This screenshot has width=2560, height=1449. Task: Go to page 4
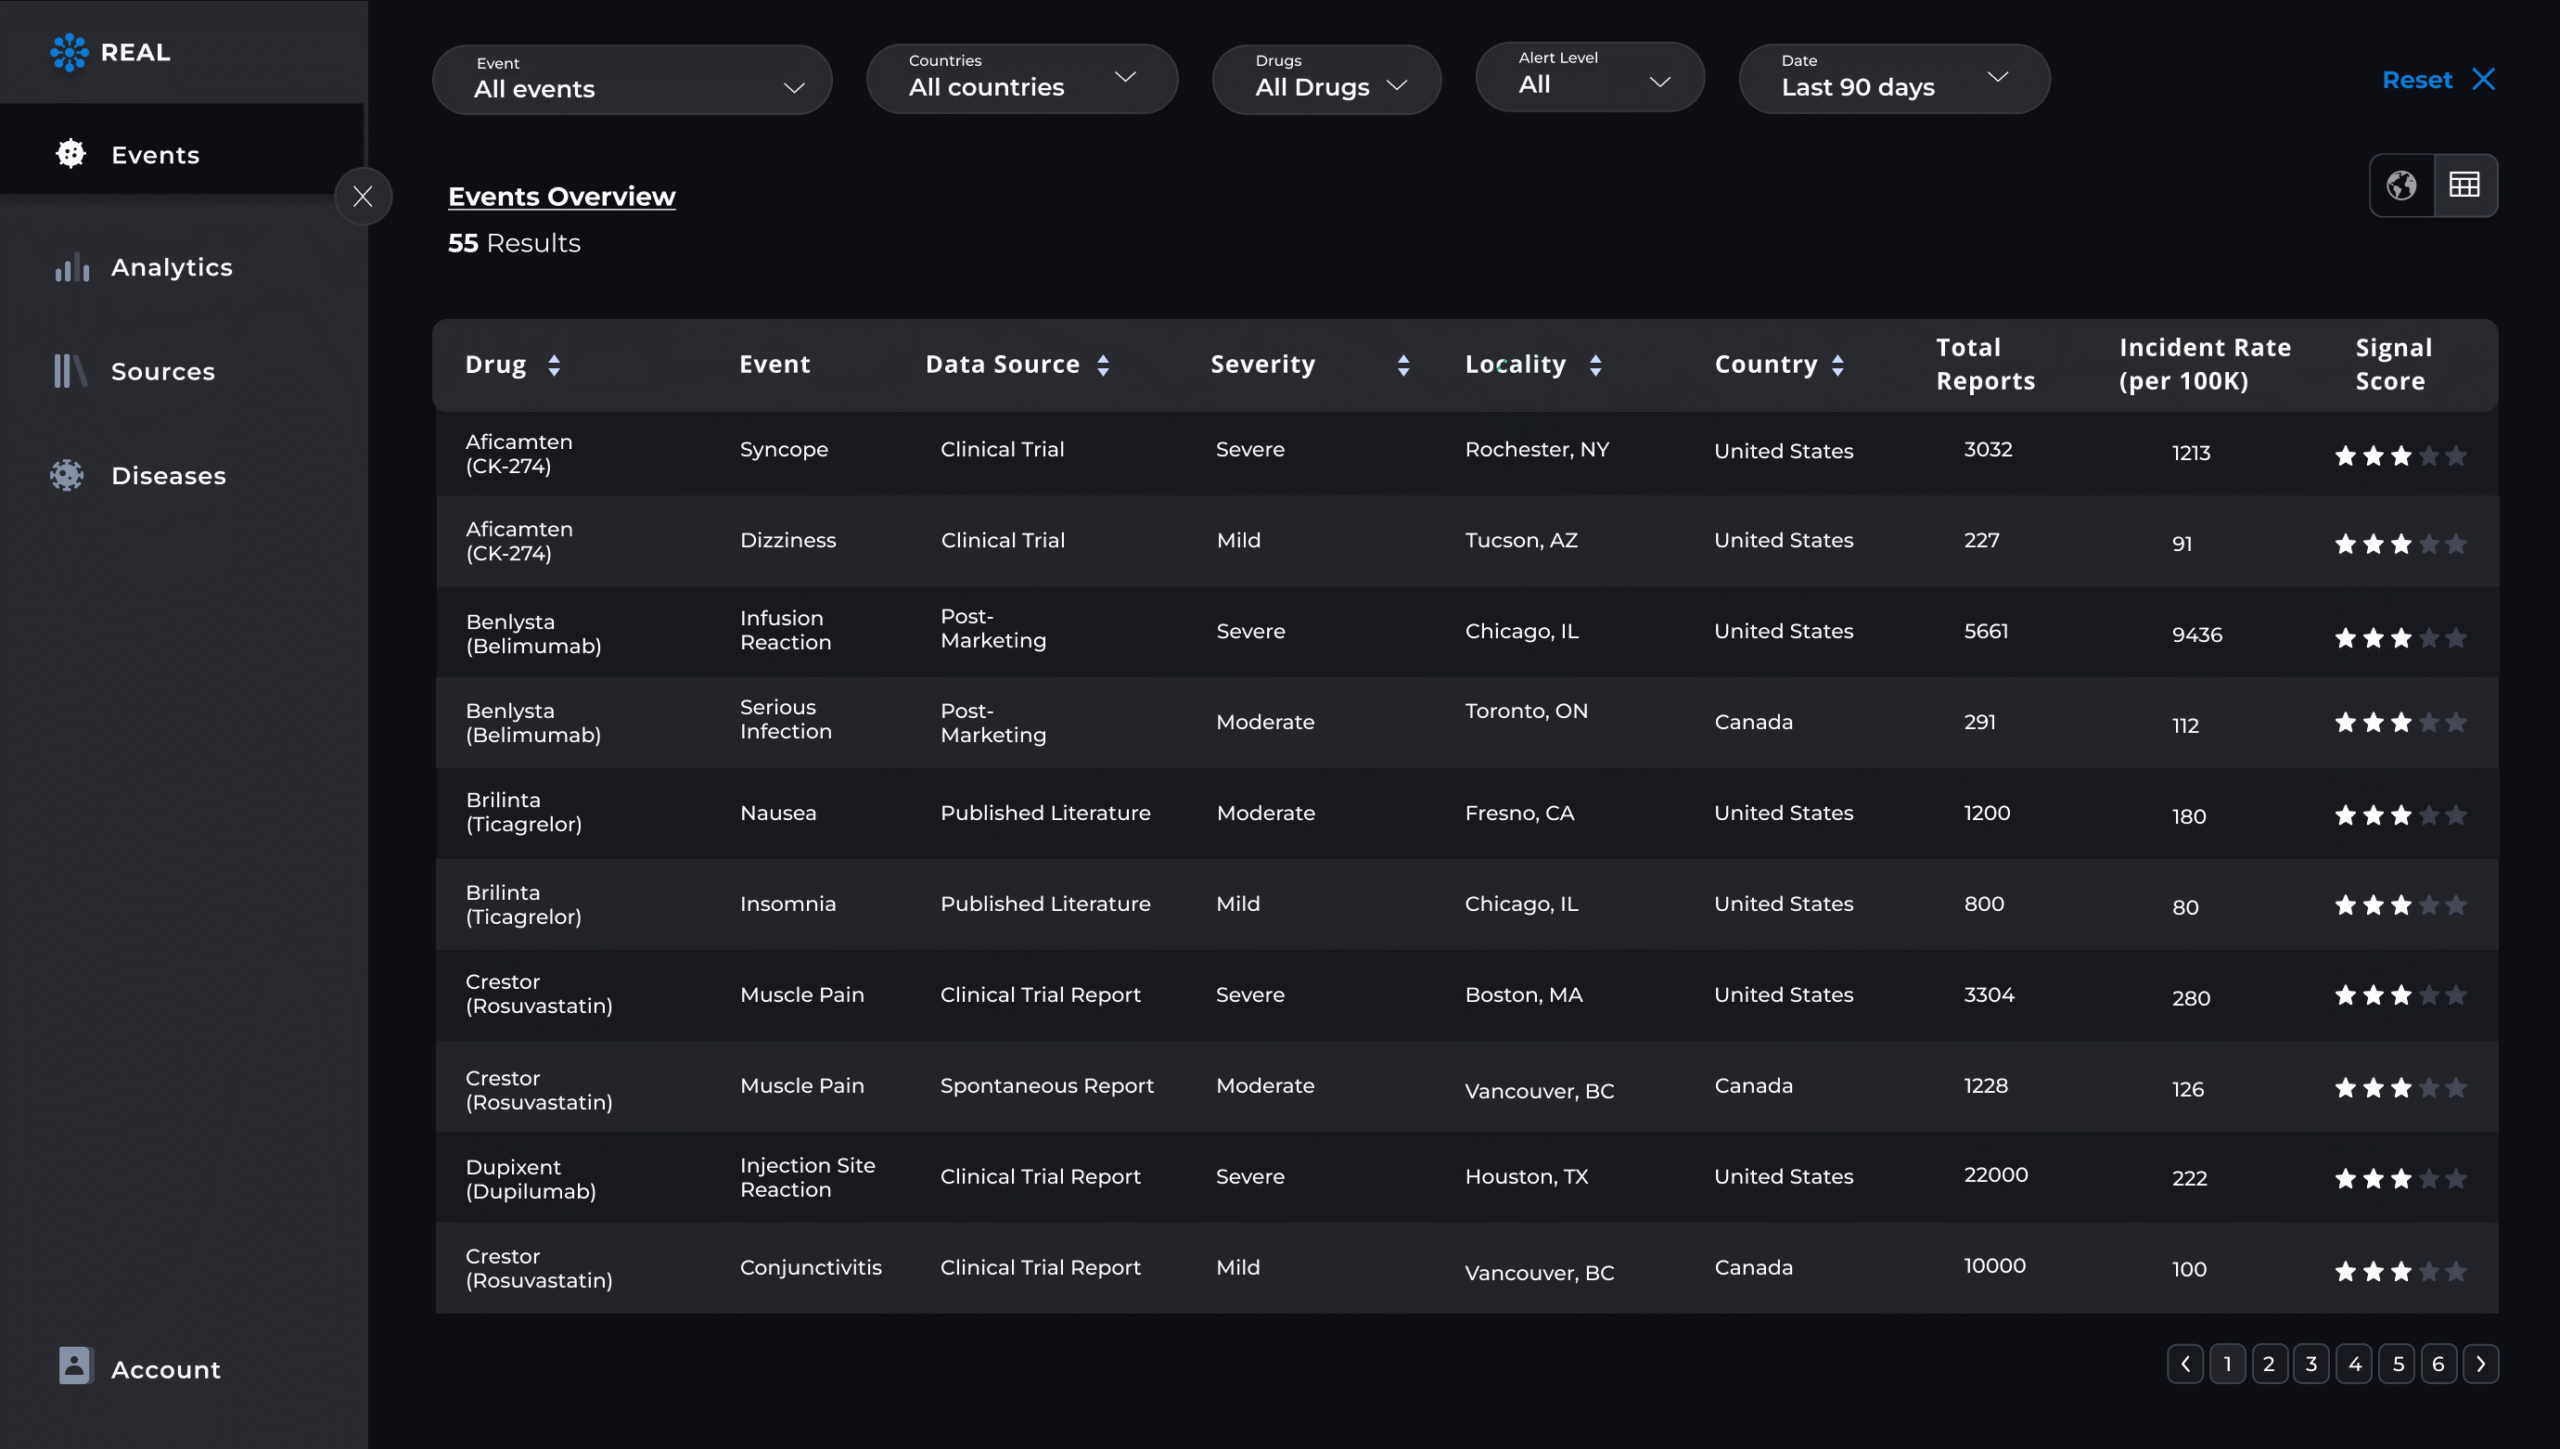(x=2355, y=1364)
